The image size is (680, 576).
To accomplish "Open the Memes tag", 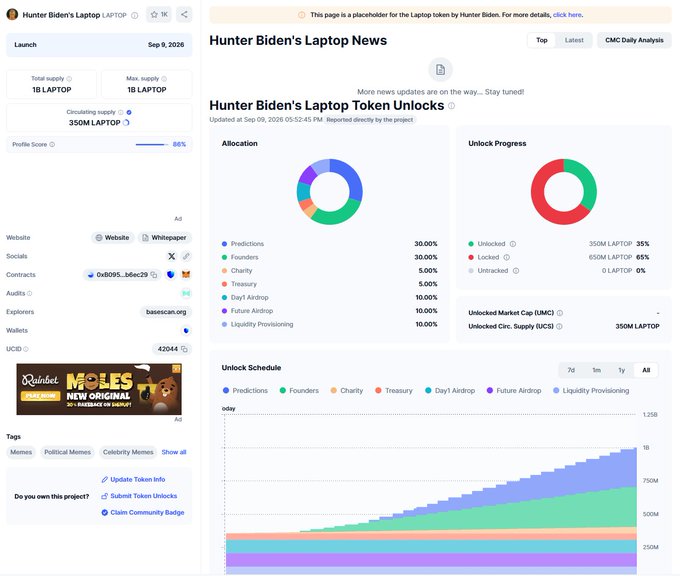I will coord(21,452).
